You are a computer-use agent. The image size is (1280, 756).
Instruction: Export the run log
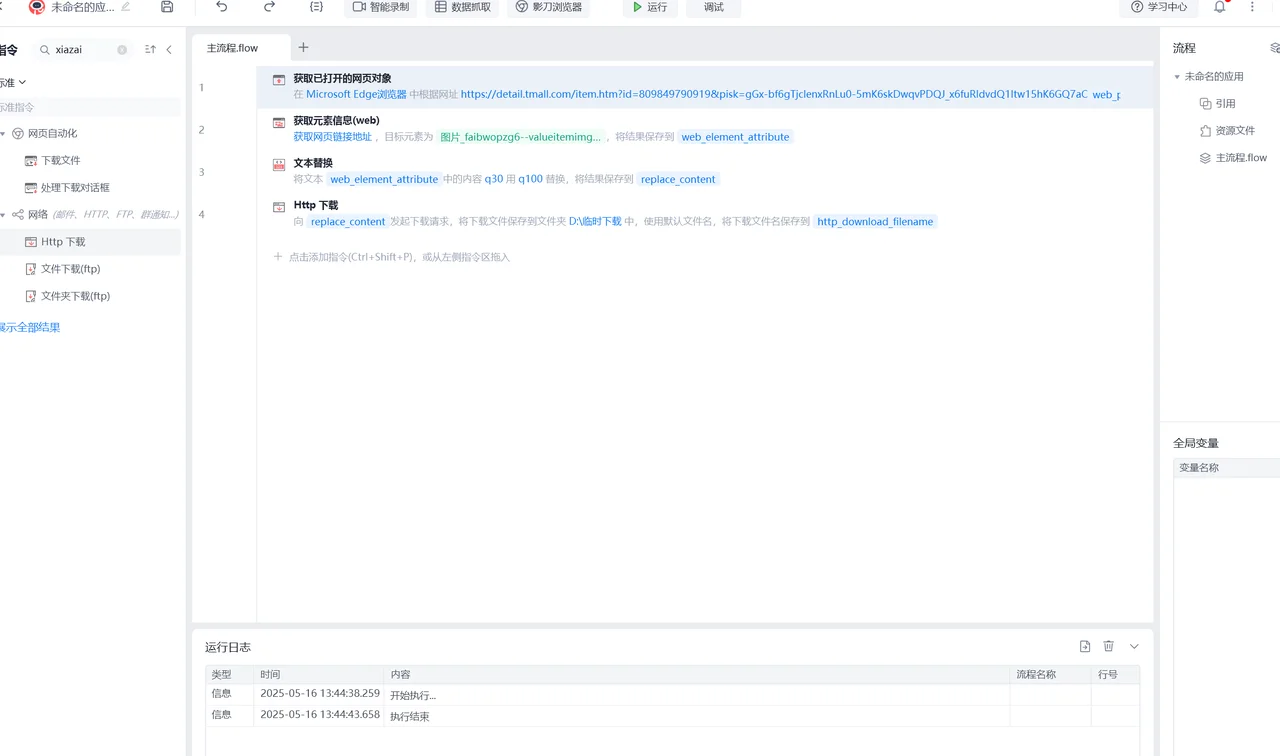[1085, 647]
